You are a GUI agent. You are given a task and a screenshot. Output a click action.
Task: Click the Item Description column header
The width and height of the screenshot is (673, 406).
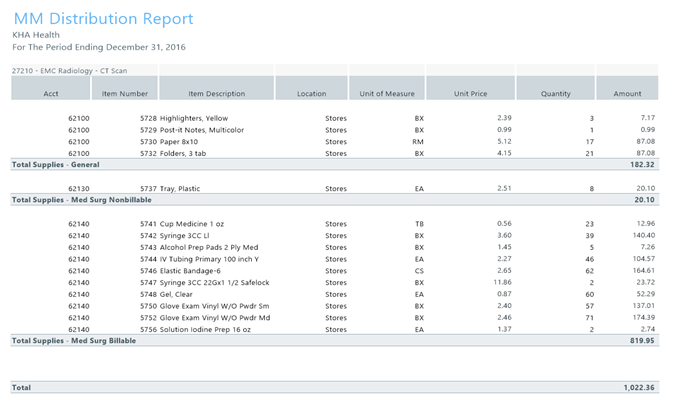(x=216, y=94)
